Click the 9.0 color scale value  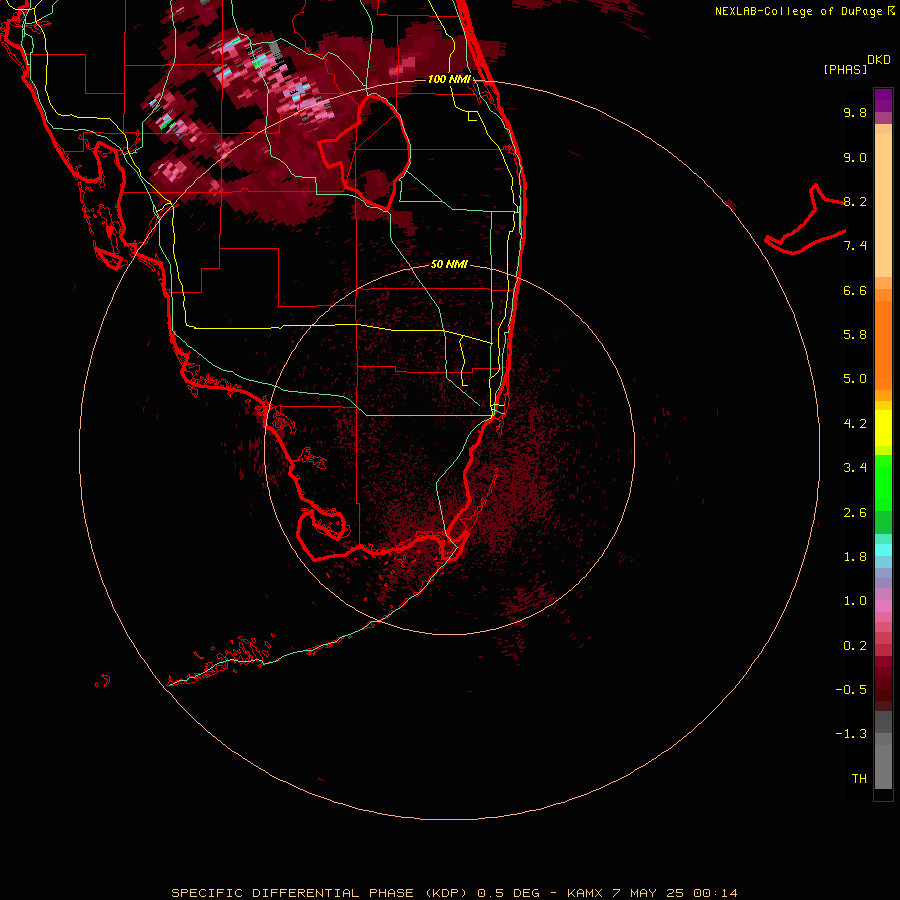pyautogui.click(x=855, y=157)
